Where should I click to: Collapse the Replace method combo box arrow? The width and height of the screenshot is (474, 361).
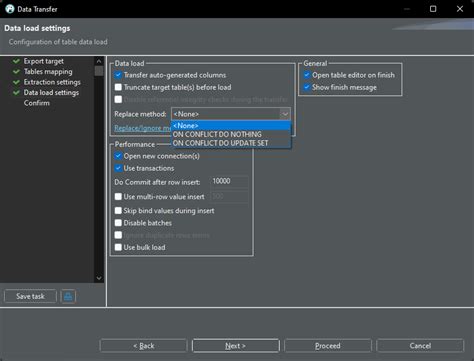pos(285,114)
